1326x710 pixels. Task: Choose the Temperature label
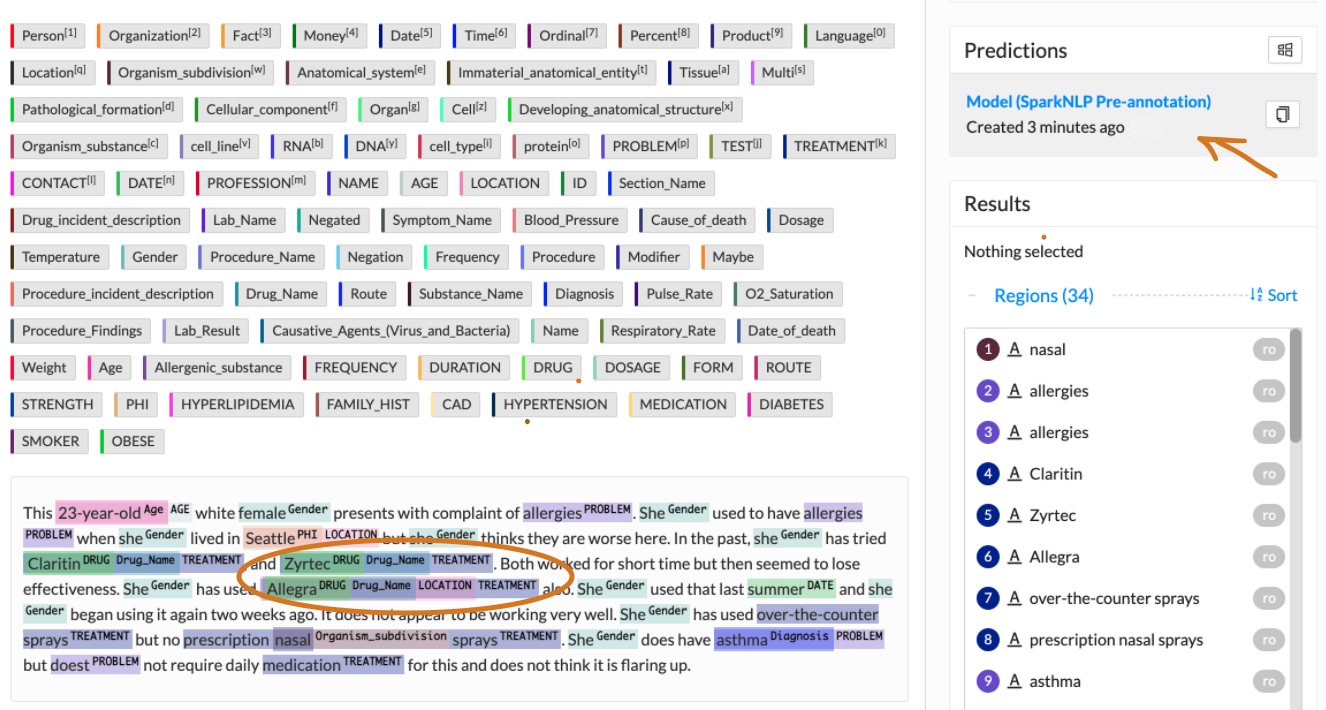pos(60,257)
